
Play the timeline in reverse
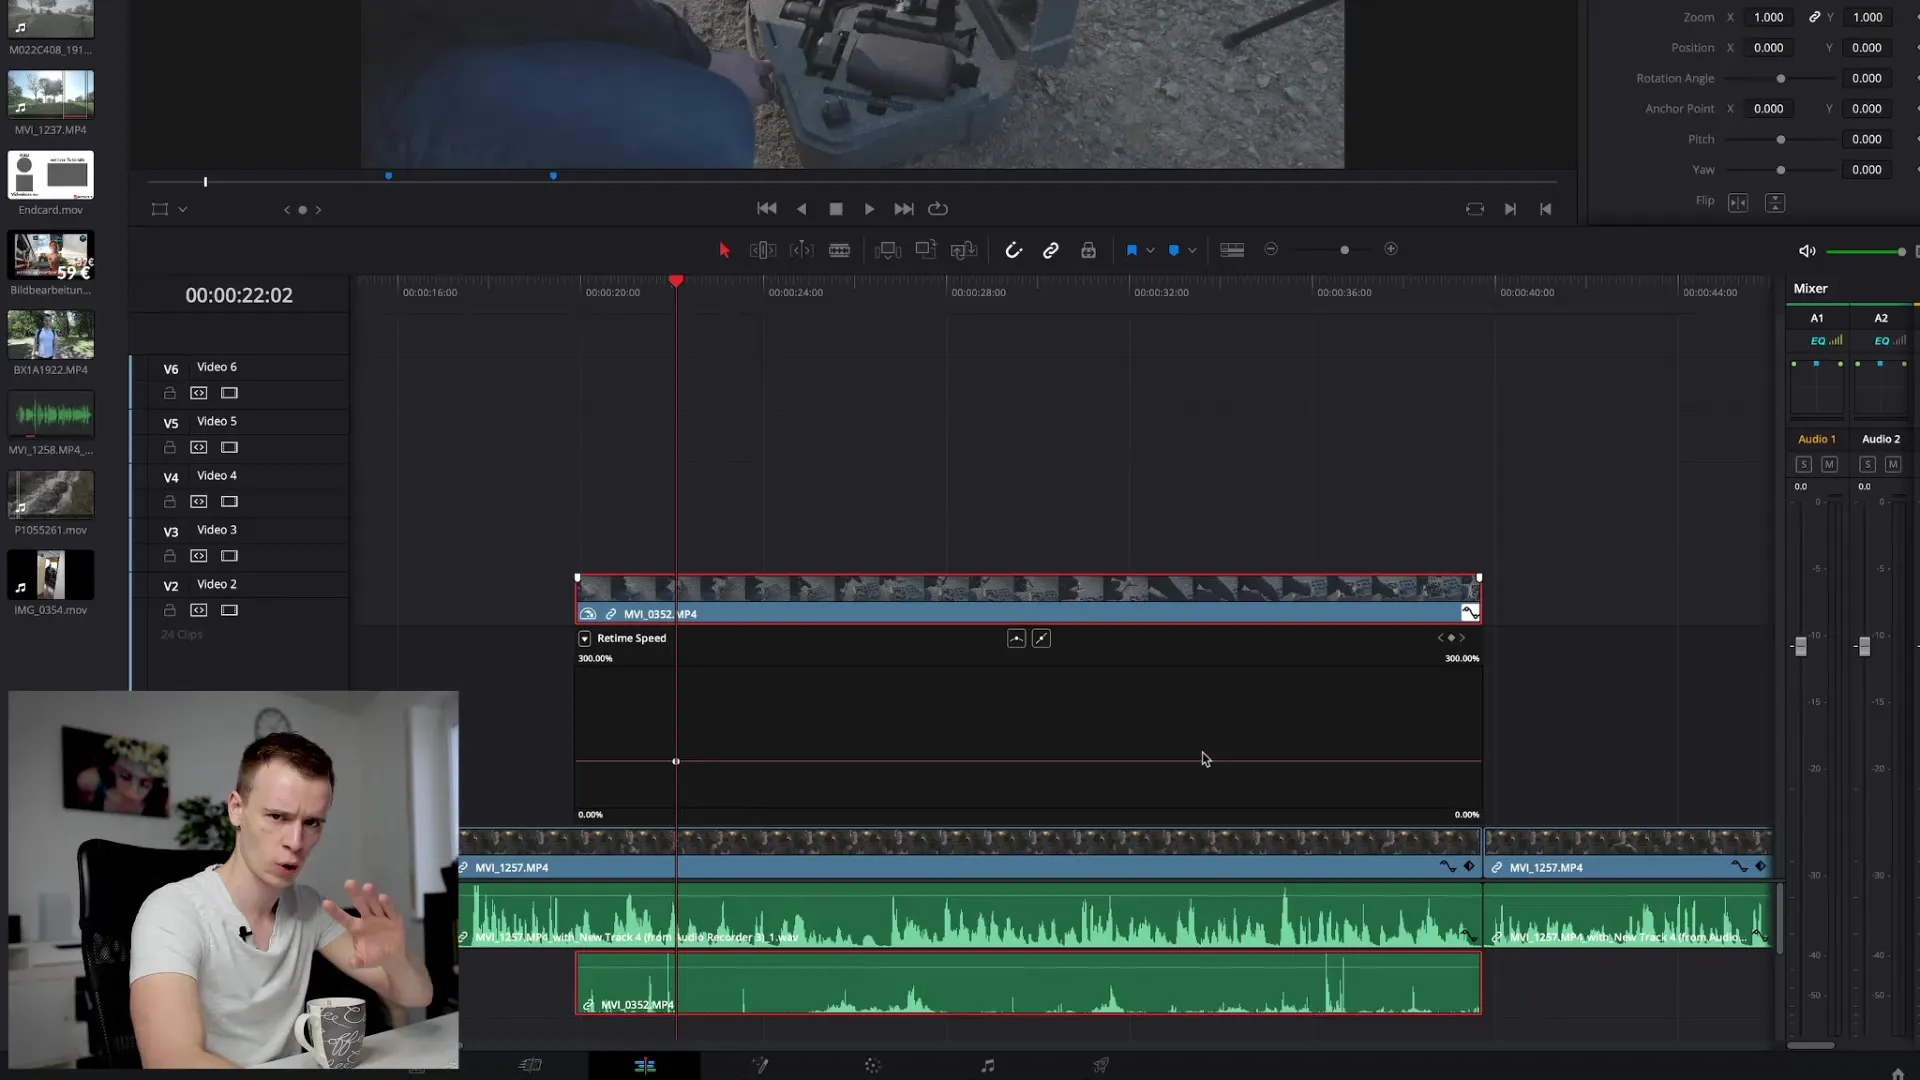(801, 209)
